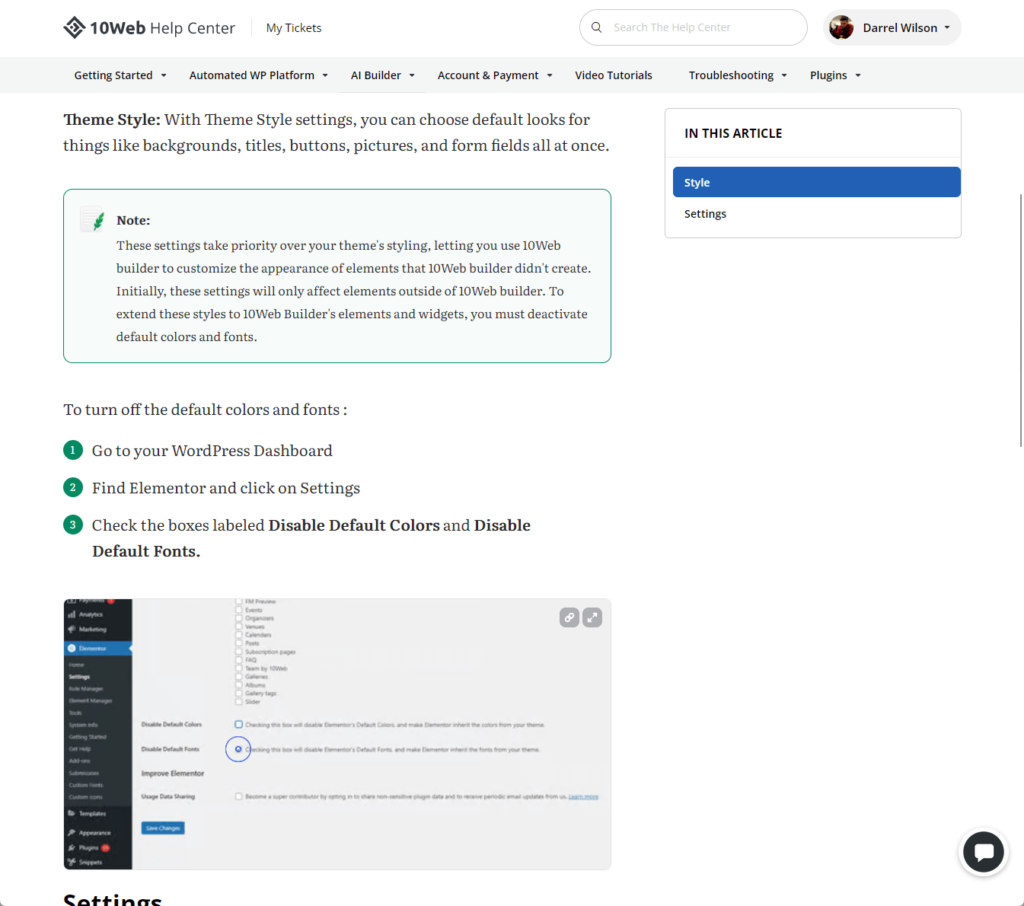Expand the Account & Payment menu
This screenshot has width=1024, height=906.
click(x=495, y=75)
